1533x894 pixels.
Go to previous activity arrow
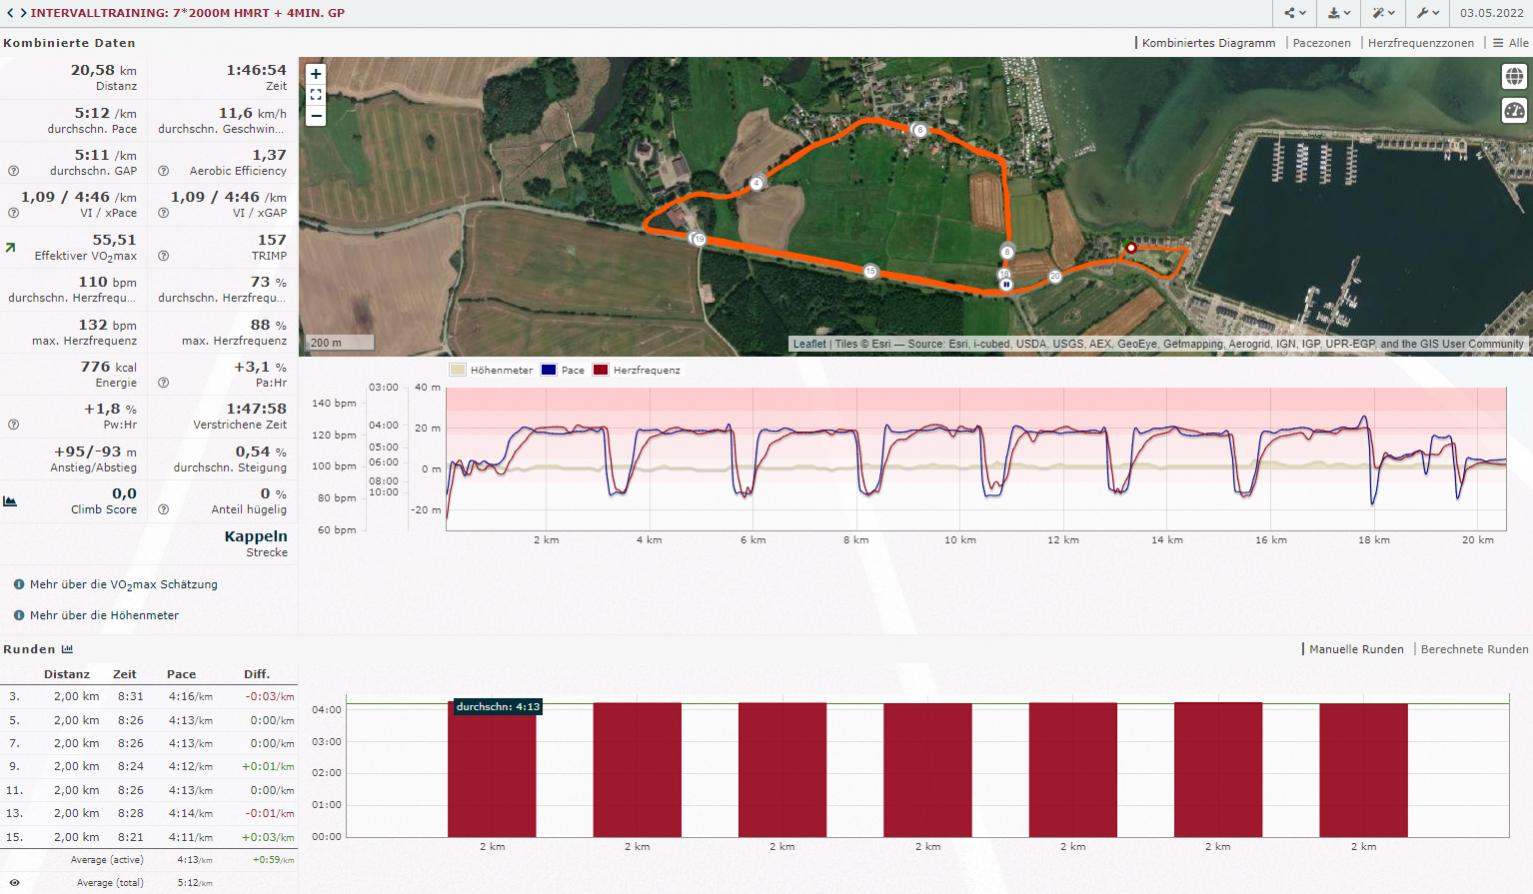pos(10,13)
